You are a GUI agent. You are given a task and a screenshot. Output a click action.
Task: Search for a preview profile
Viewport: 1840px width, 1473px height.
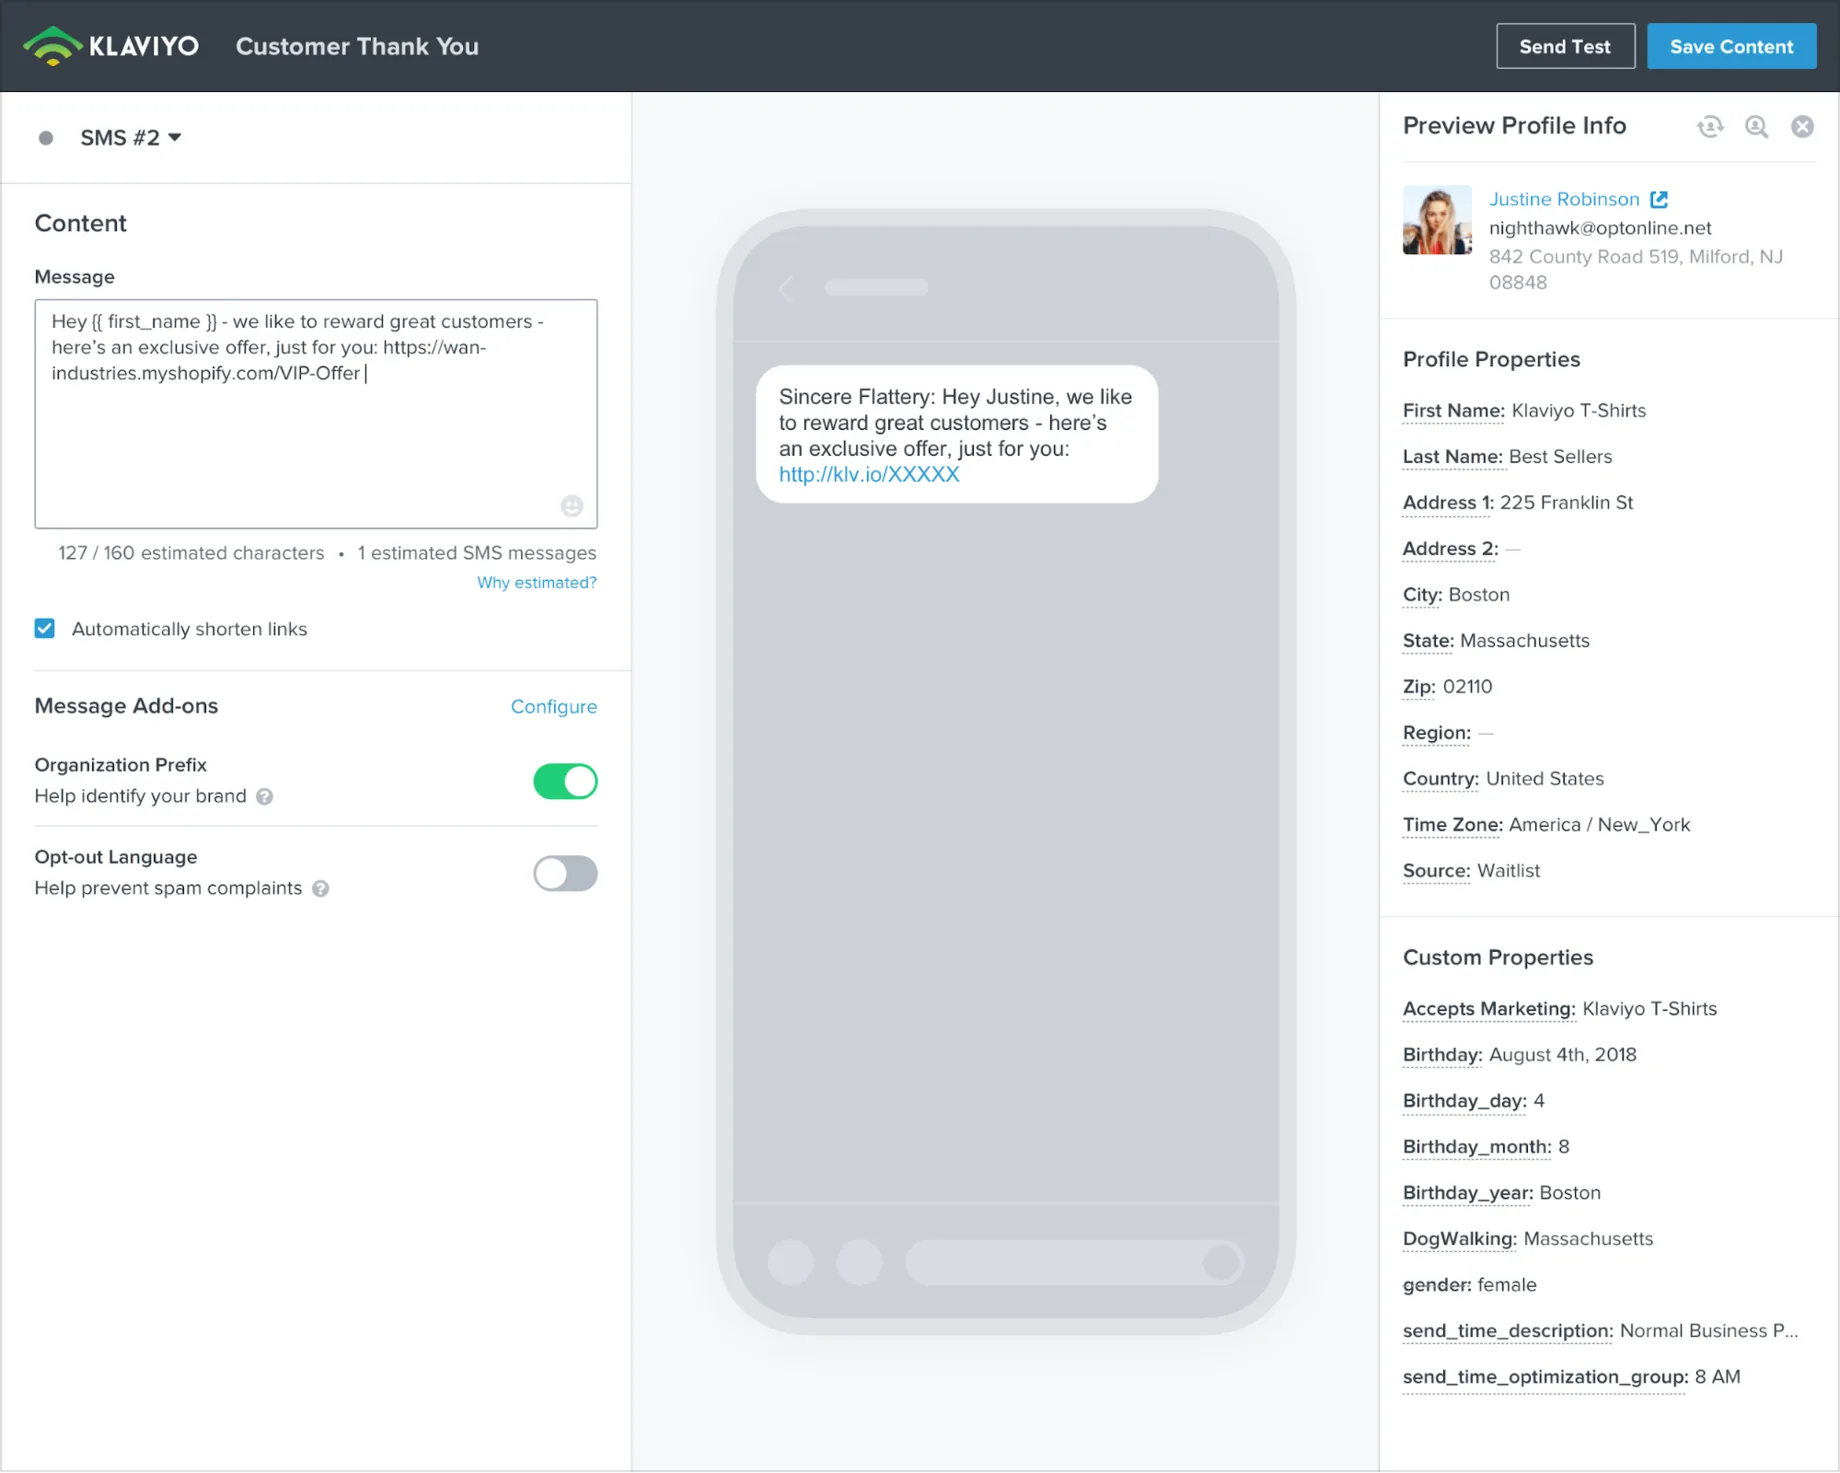coord(1756,126)
